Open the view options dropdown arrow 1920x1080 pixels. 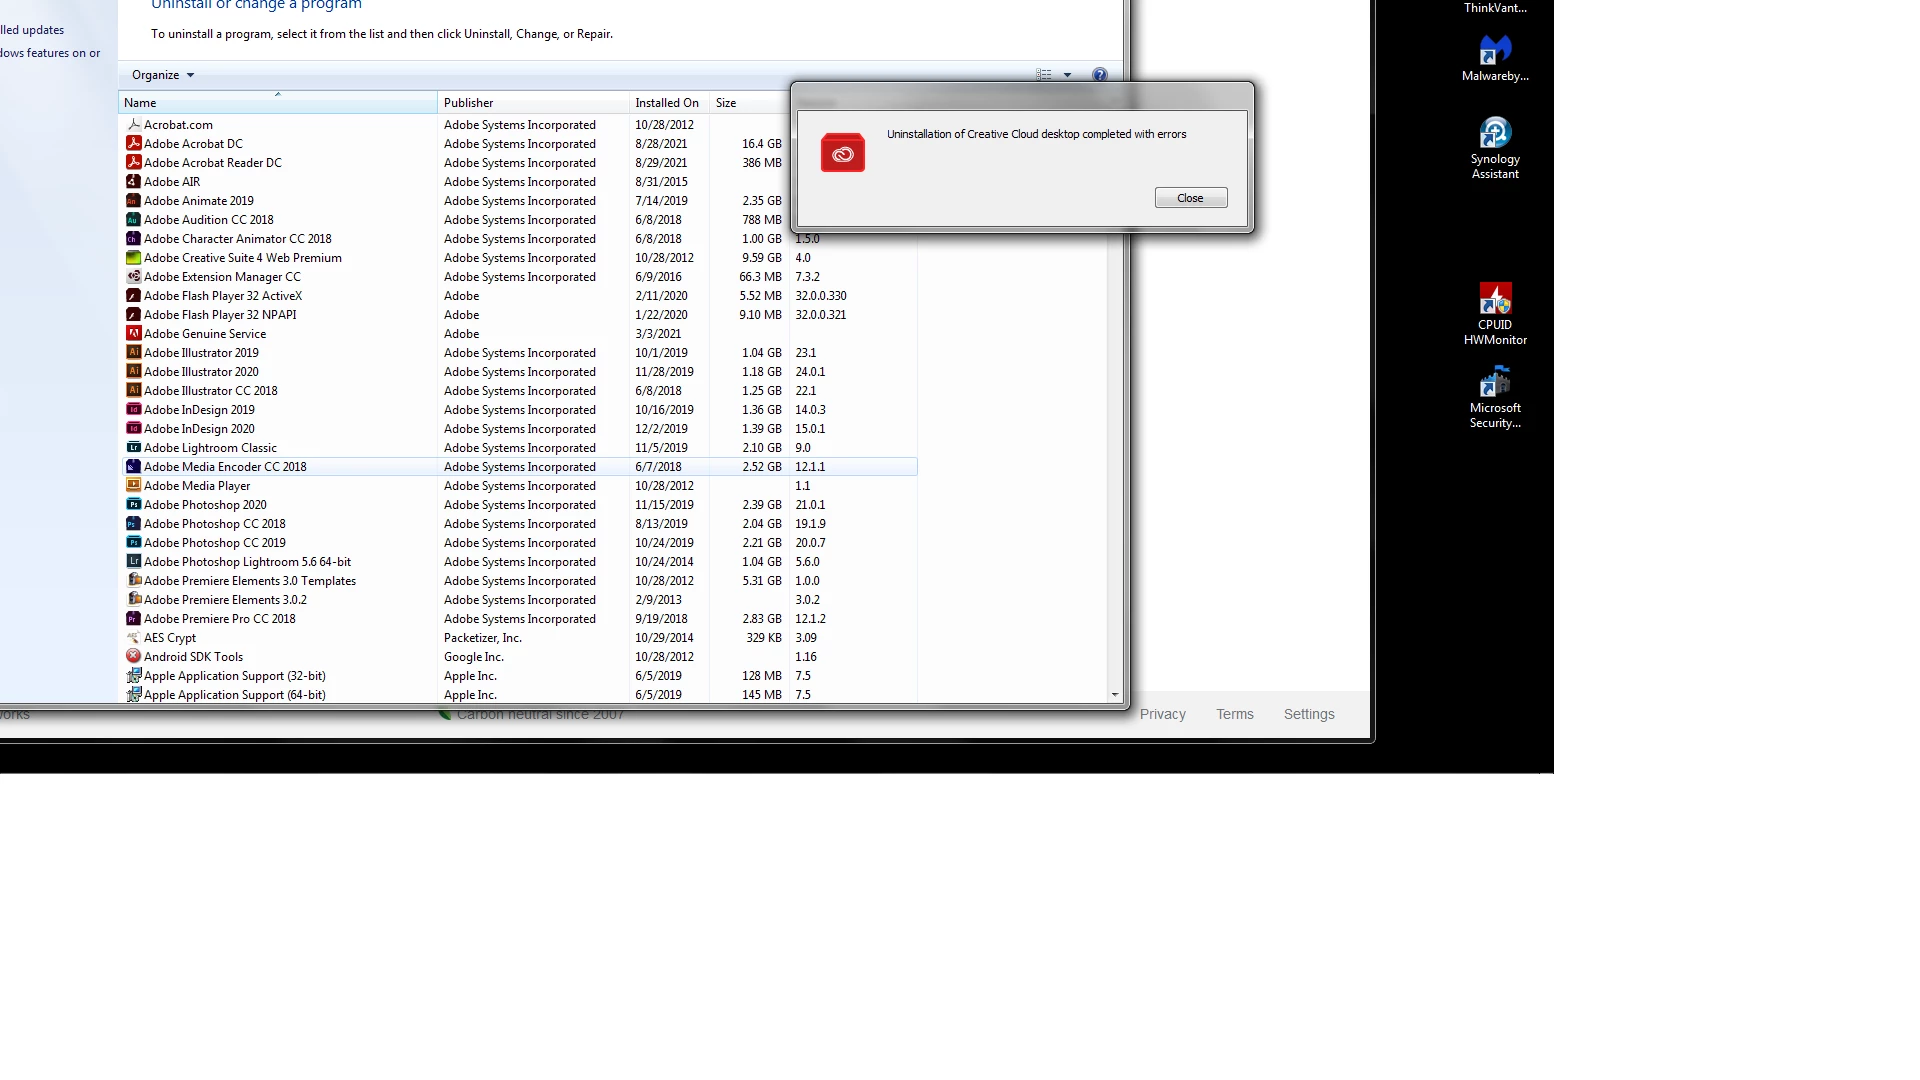[x=1067, y=75]
